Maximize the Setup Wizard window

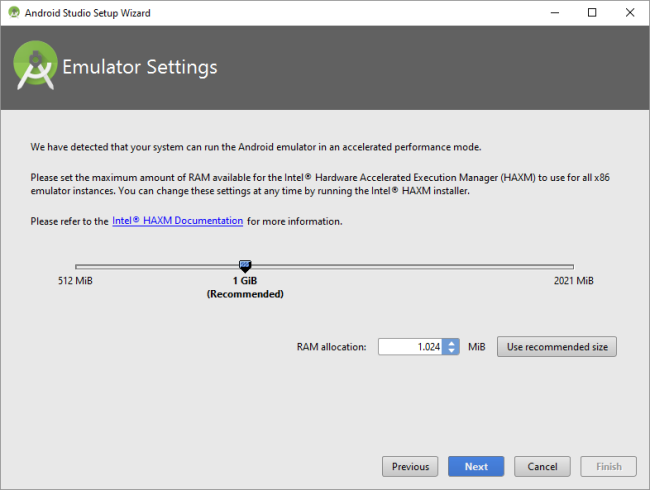pos(592,12)
